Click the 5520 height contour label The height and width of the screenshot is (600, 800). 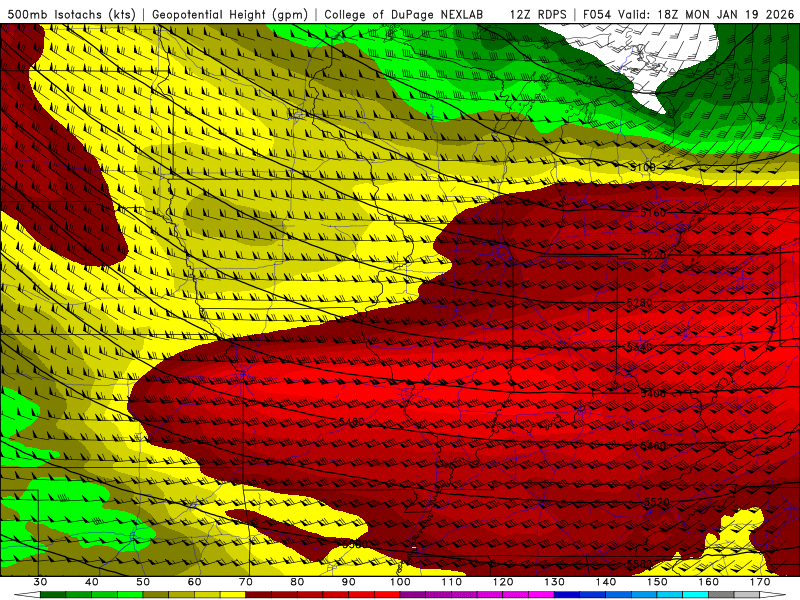pos(657,502)
